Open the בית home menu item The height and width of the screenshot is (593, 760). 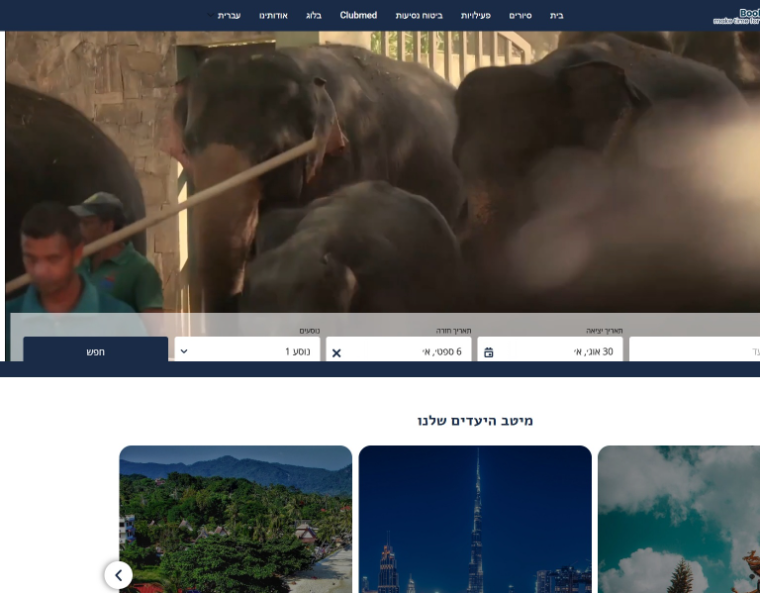coord(556,16)
